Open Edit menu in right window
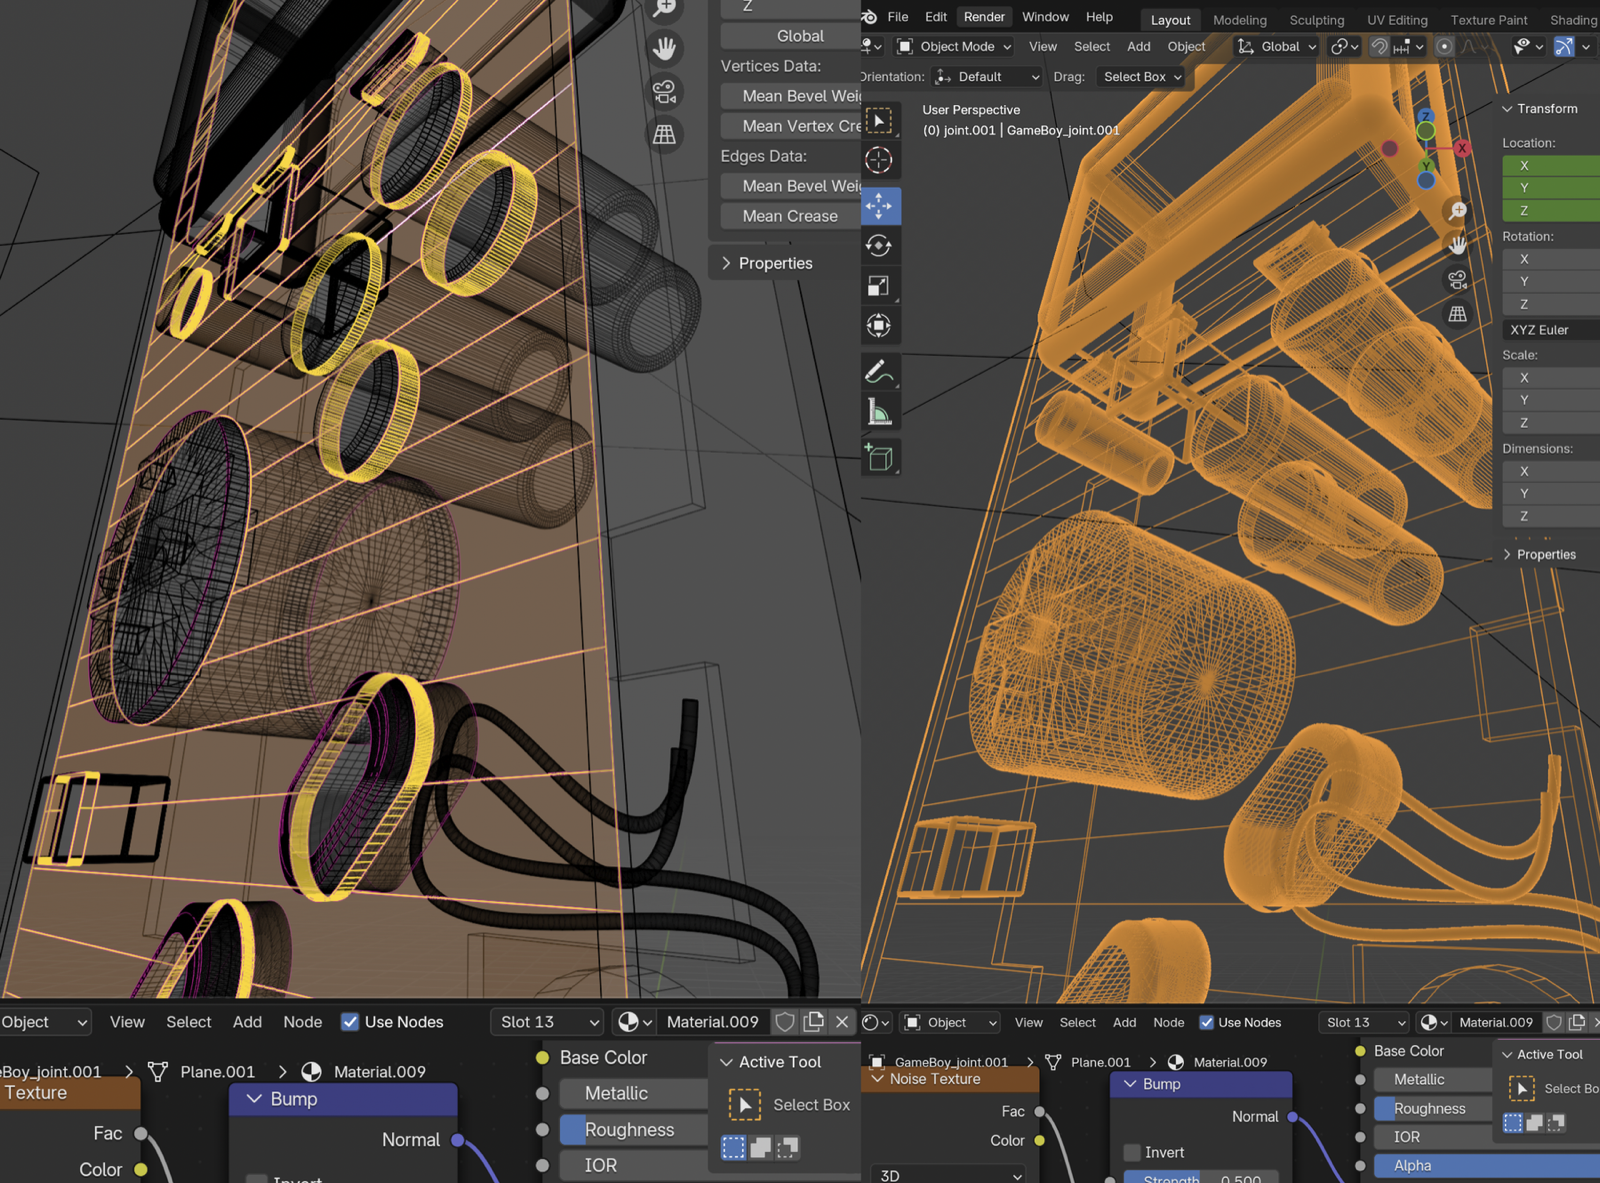Viewport: 1600px width, 1183px height. point(936,17)
